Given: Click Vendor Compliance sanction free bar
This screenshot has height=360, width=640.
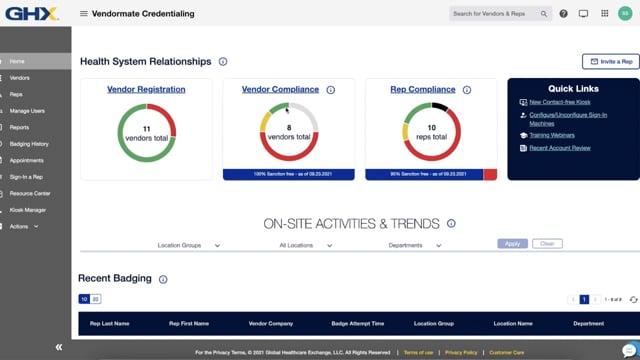Looking at the screenshot, I should [x=289, y=174].
